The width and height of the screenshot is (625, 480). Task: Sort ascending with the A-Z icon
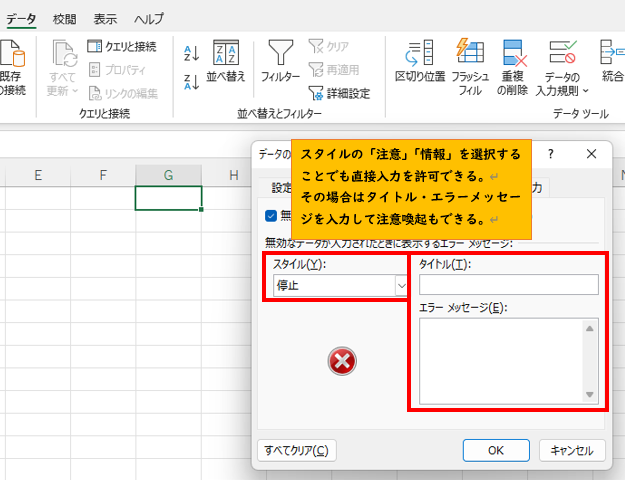coord(191,53)
